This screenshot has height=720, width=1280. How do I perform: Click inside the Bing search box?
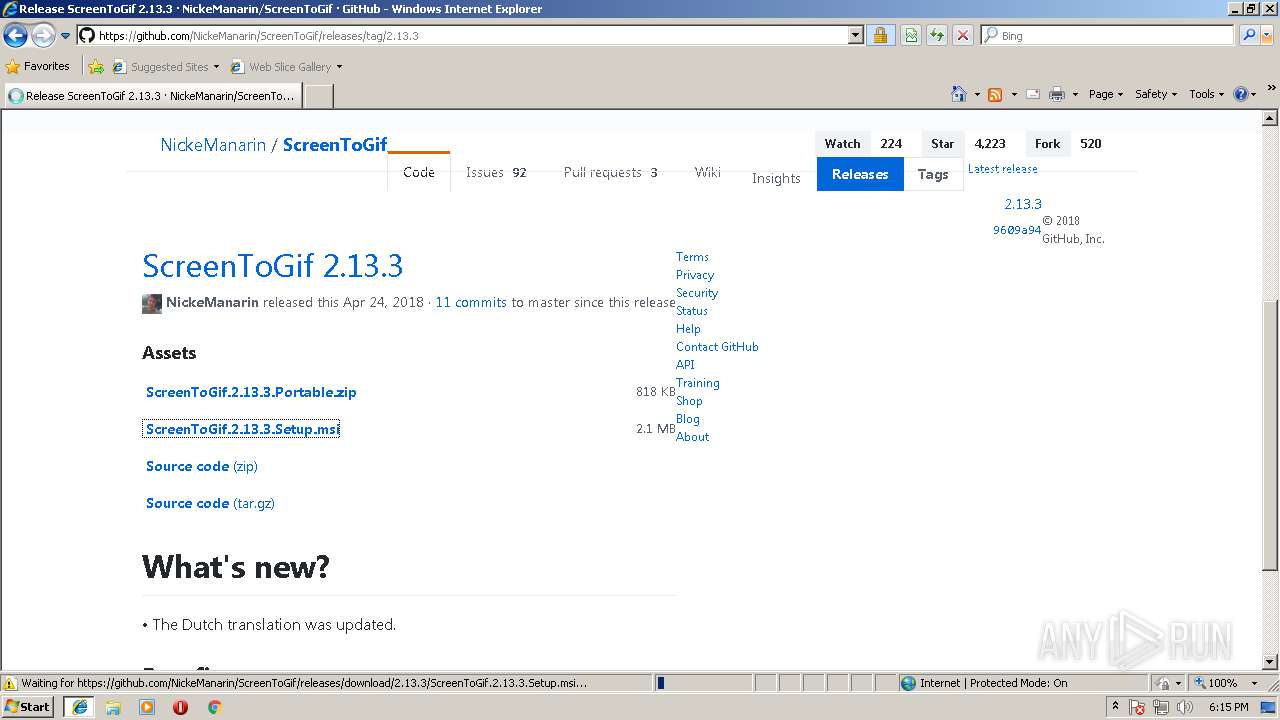click(x=1108, y=35)
